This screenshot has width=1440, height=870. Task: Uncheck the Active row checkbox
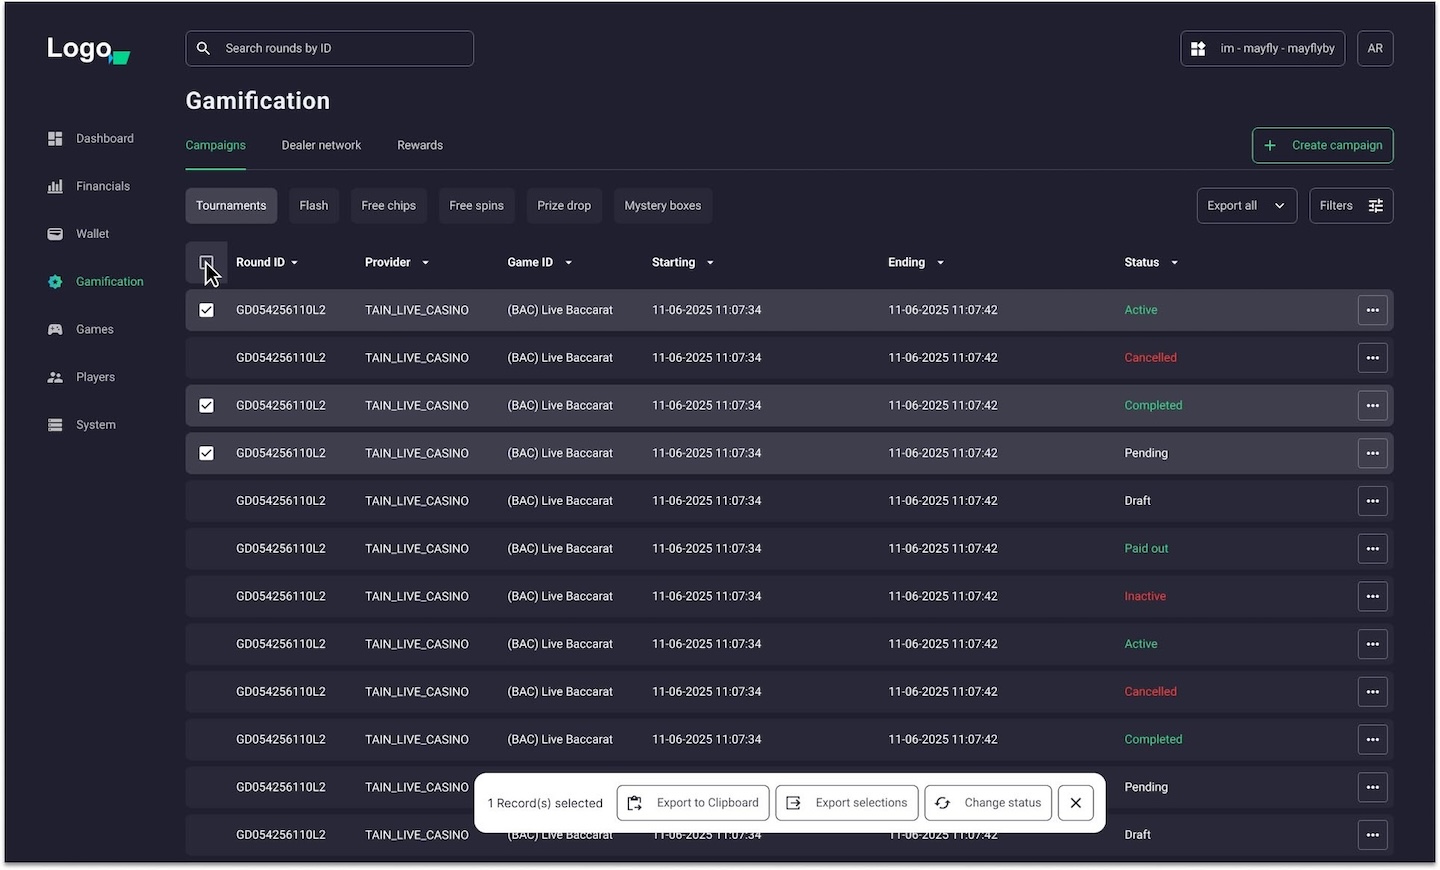(206, 311)
